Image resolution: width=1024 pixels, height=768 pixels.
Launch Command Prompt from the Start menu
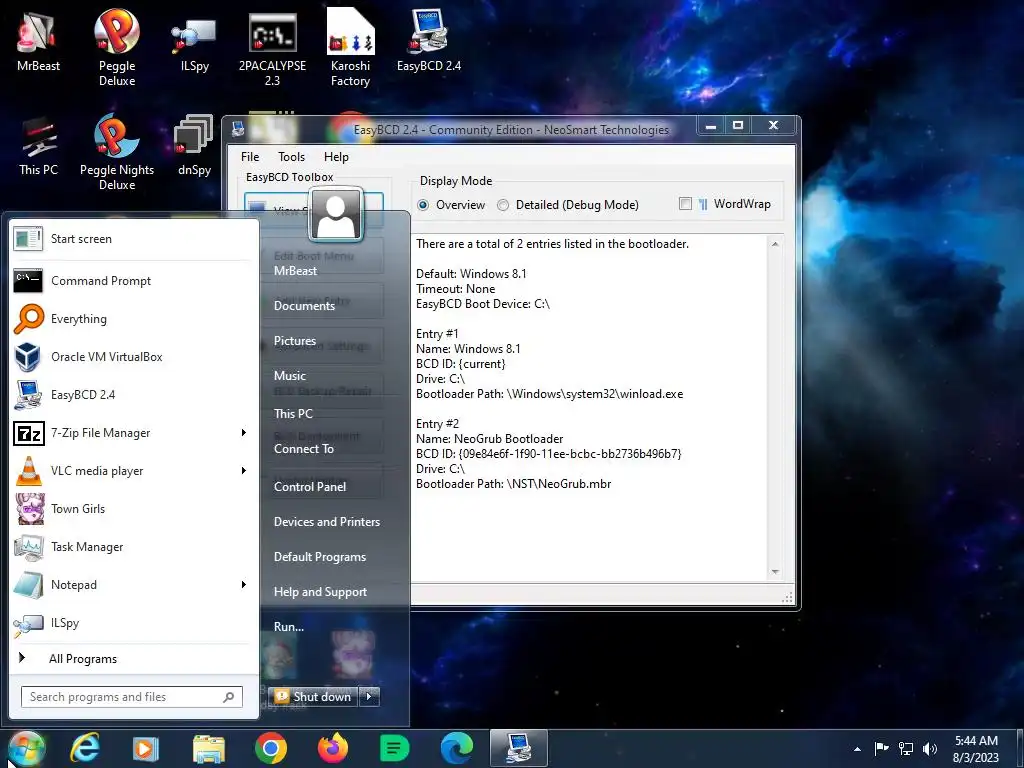131,281
